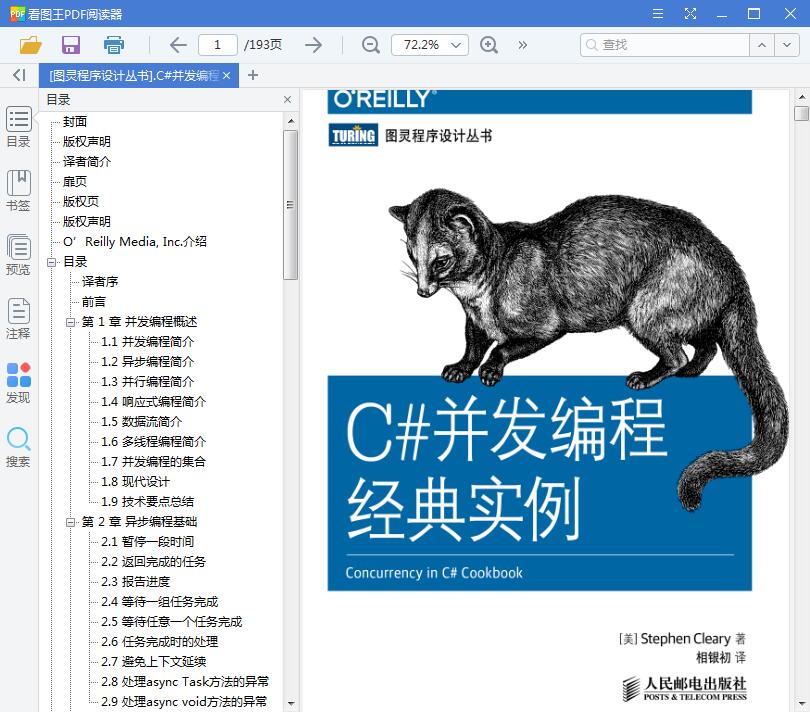The image size is (810, 712).
Task: Open a file with the folder icon
Action: click(30, 45)
